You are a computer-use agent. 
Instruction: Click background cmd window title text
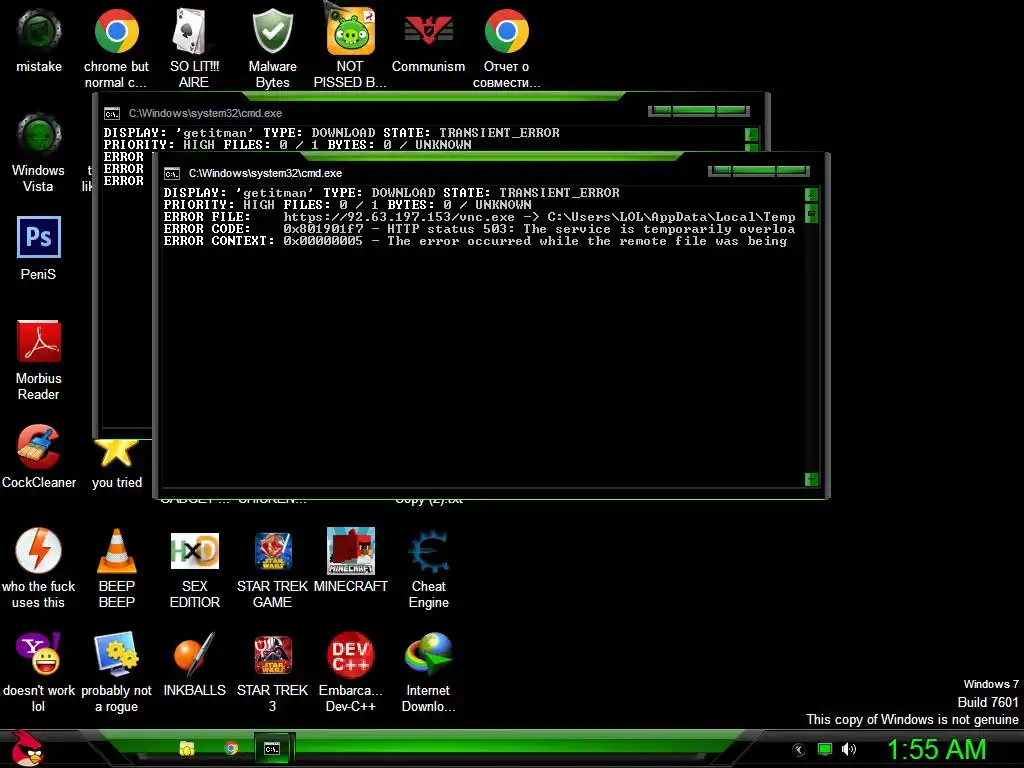(205, 113)
